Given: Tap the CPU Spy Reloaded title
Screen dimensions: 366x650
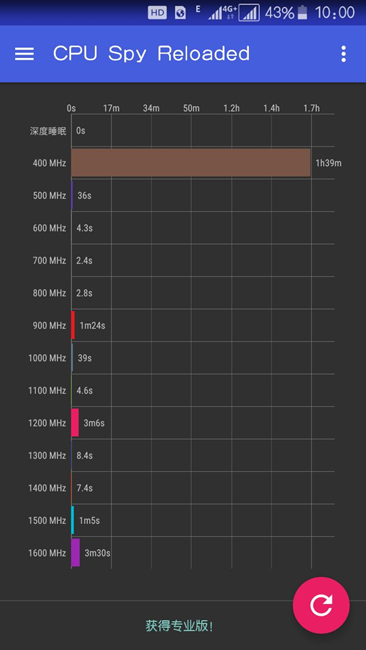Looking at the screenshot, I should pos(151,53).
